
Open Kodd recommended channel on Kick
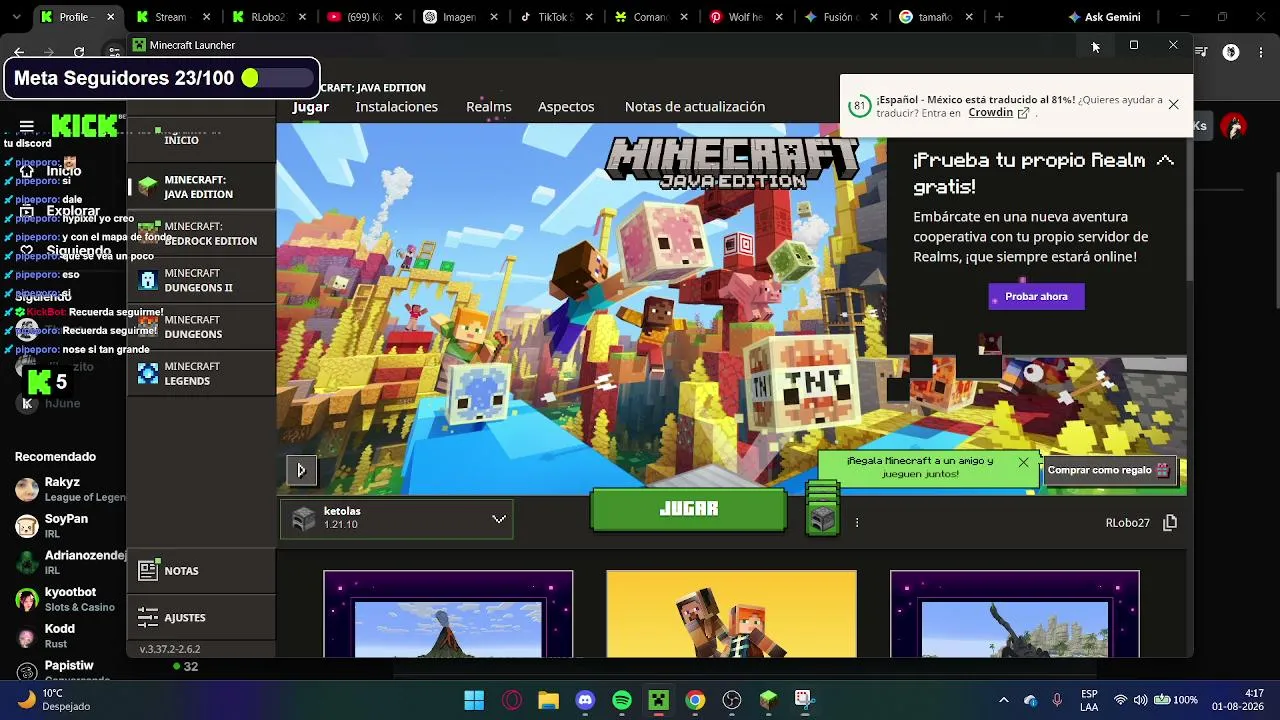pos(70,636)
